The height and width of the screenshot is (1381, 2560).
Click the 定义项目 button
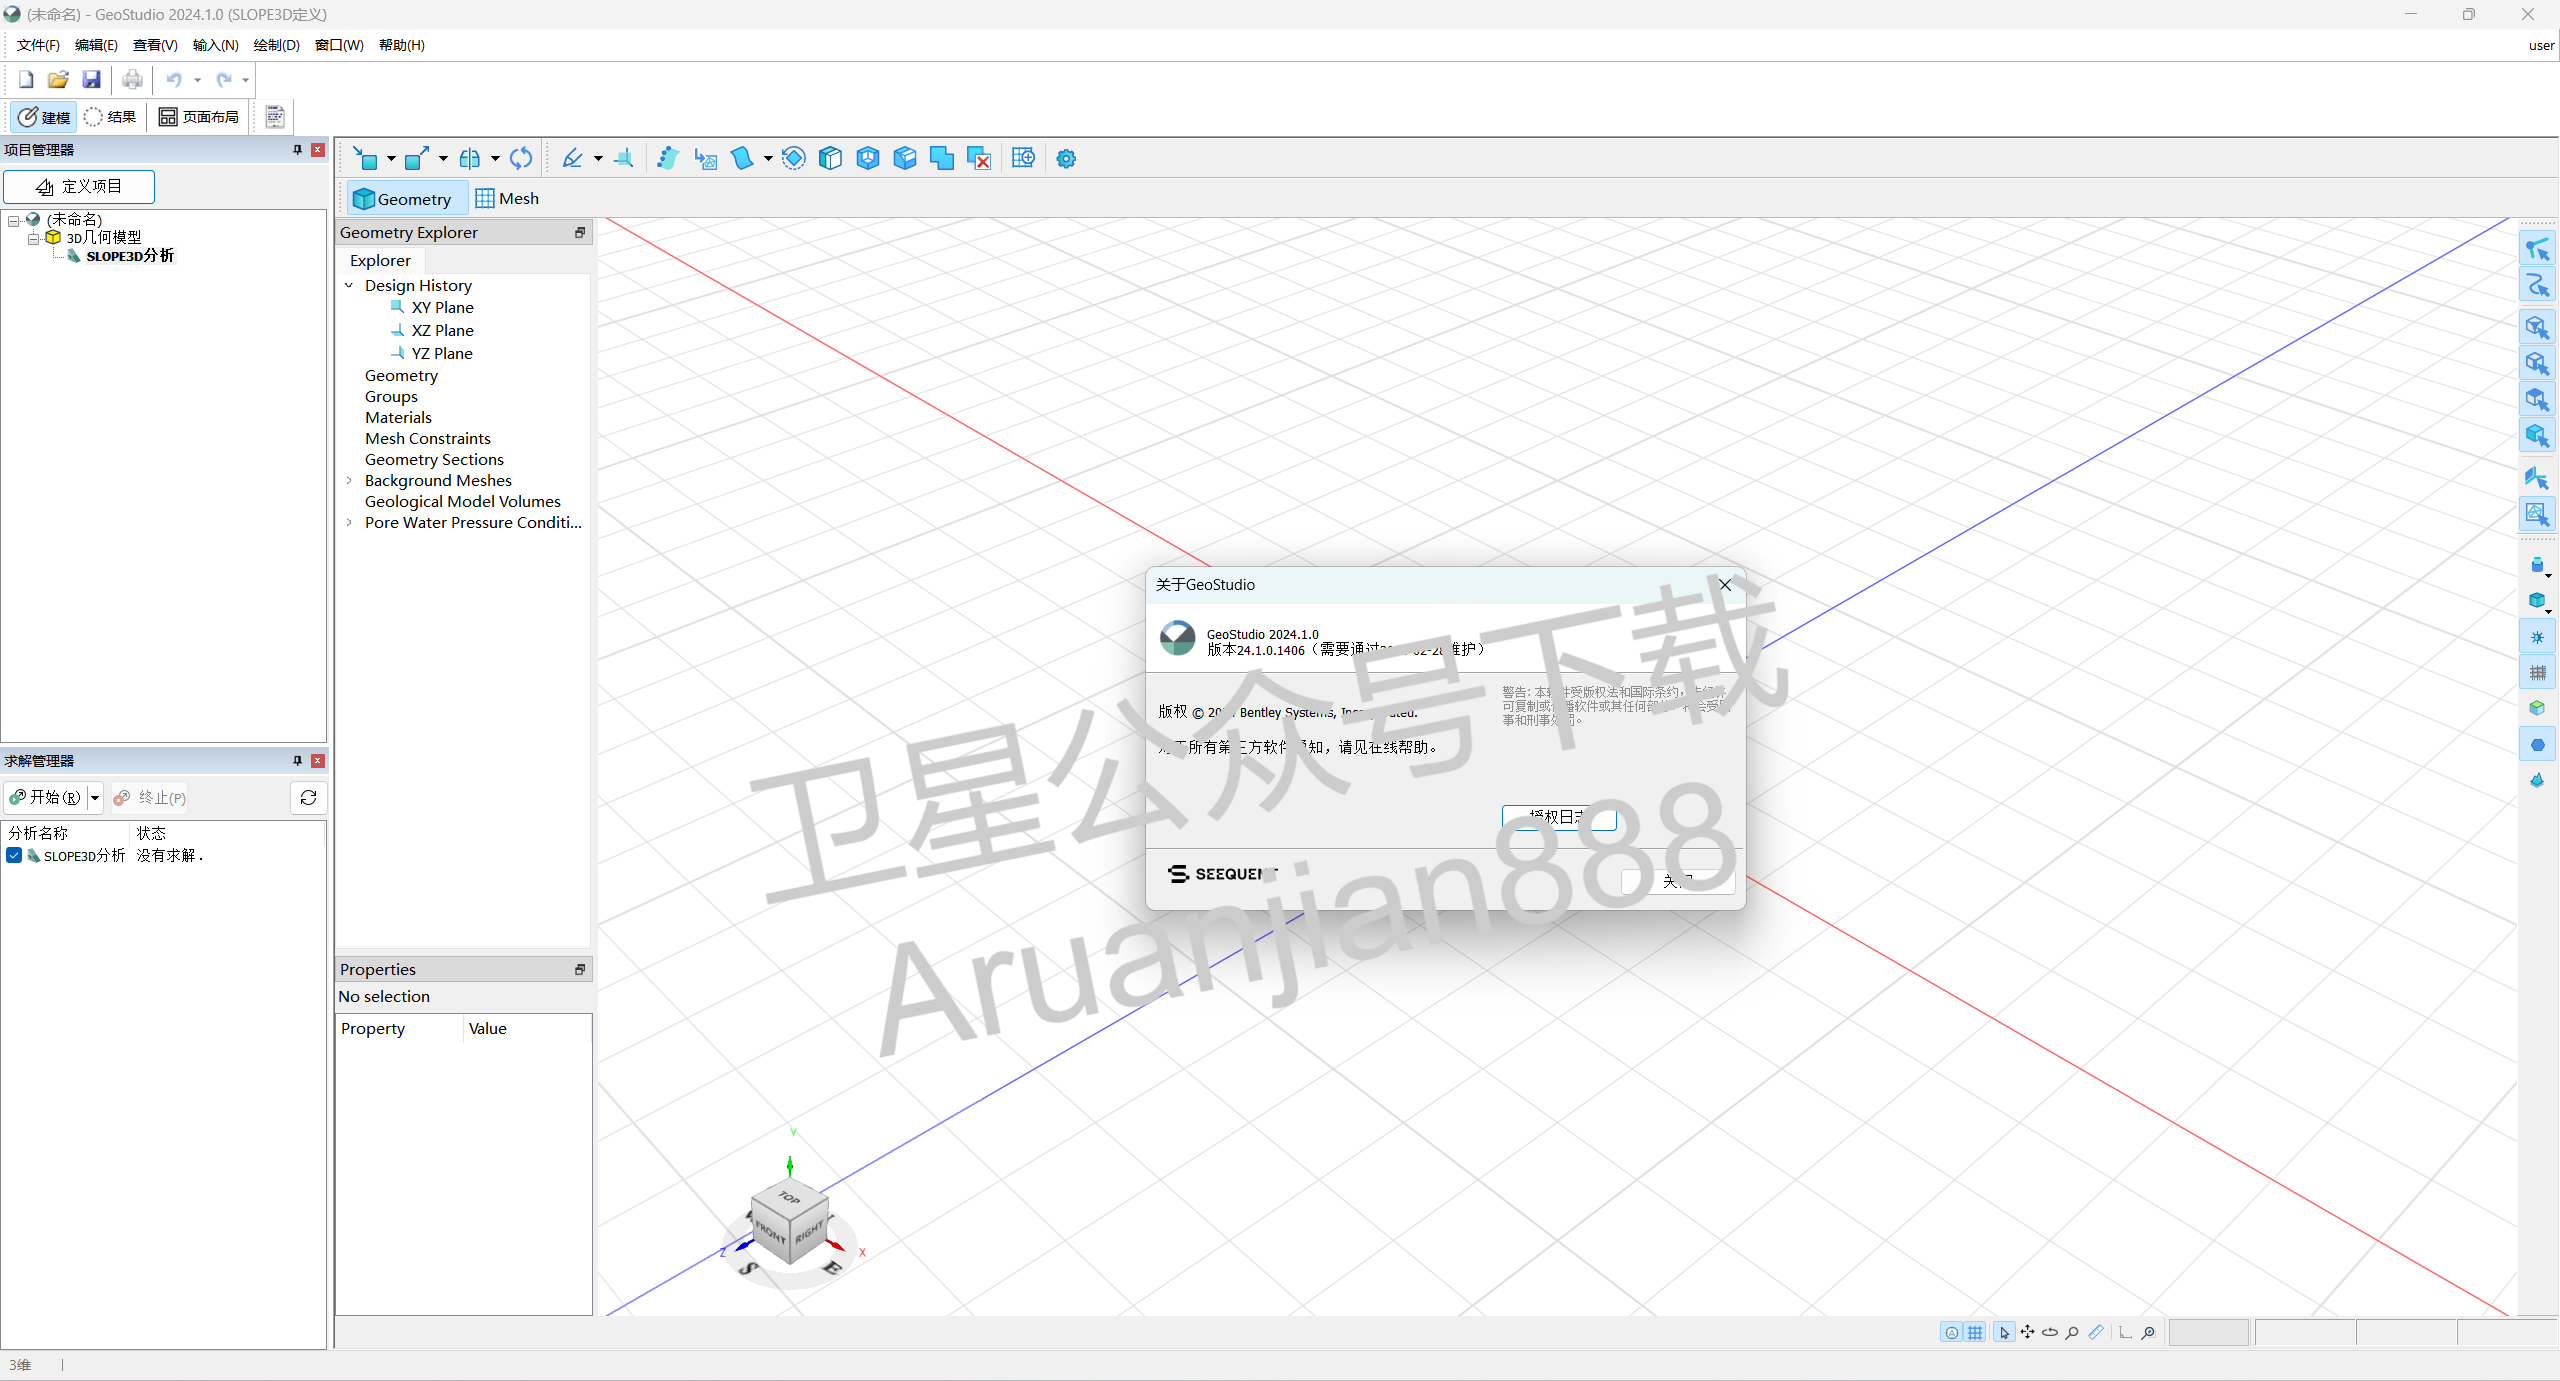tap(79, 187)
